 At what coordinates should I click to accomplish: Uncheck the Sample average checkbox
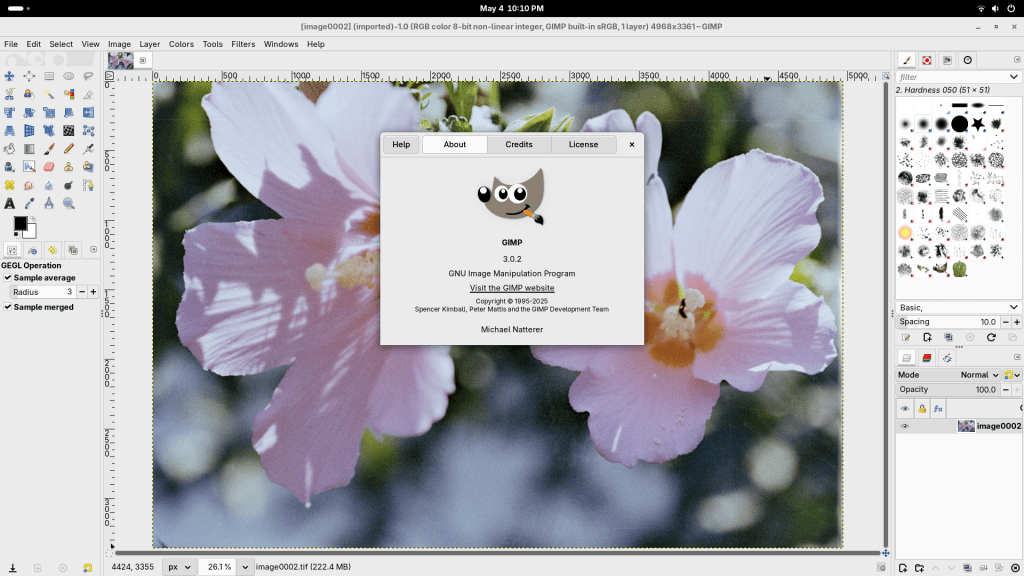click(8, 278)
